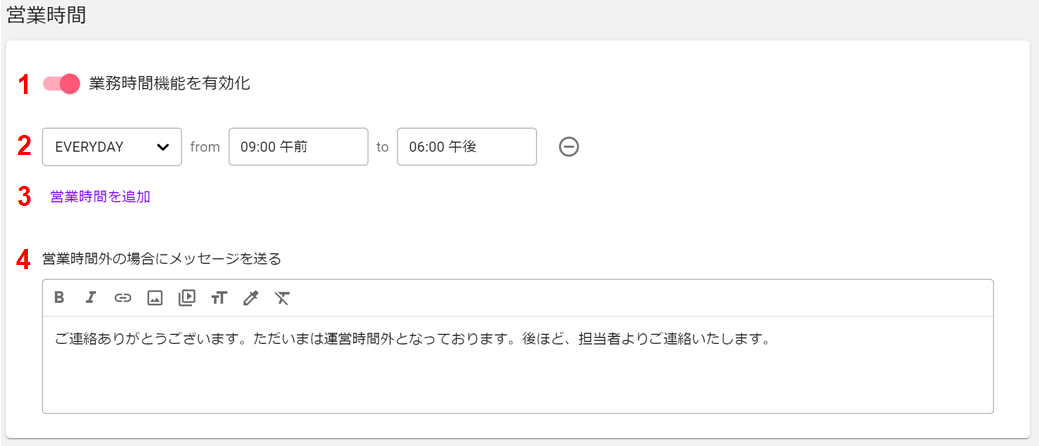Insert a video into the message
1039x446 pixels.
pos(187,298)
